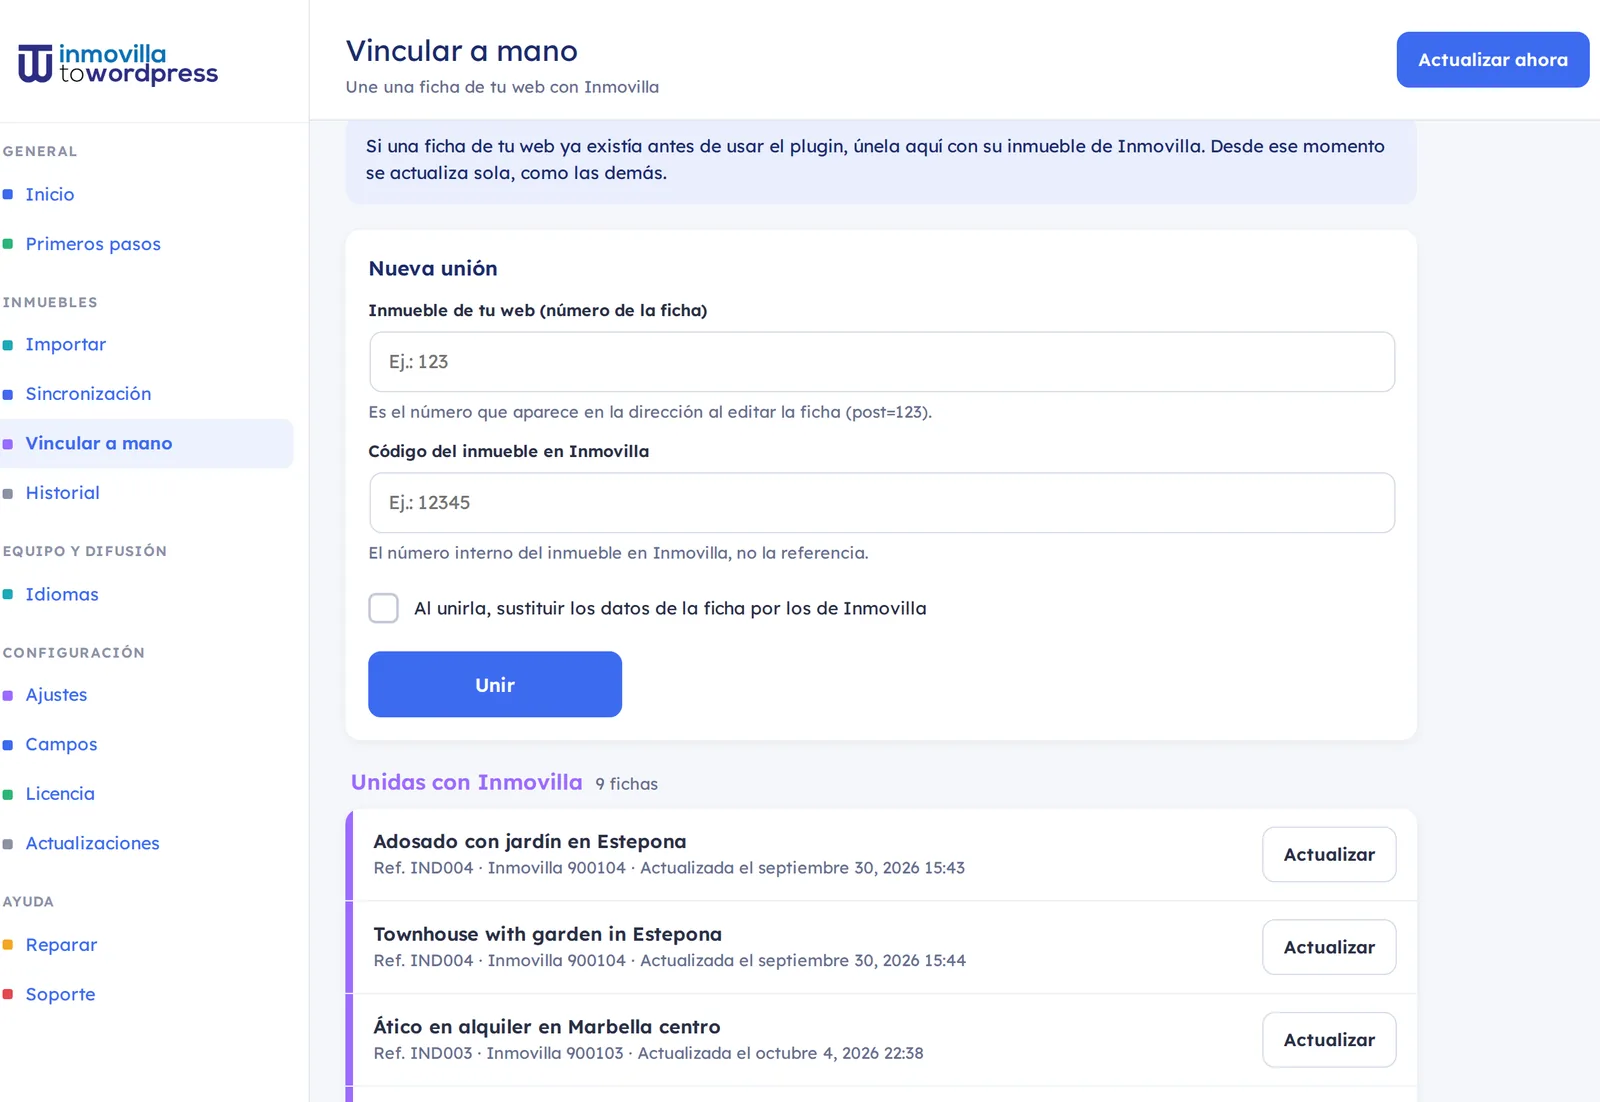This screenshot has height=1102, width=1600.
Task: Open the Reparar help item
Action: 61,945
